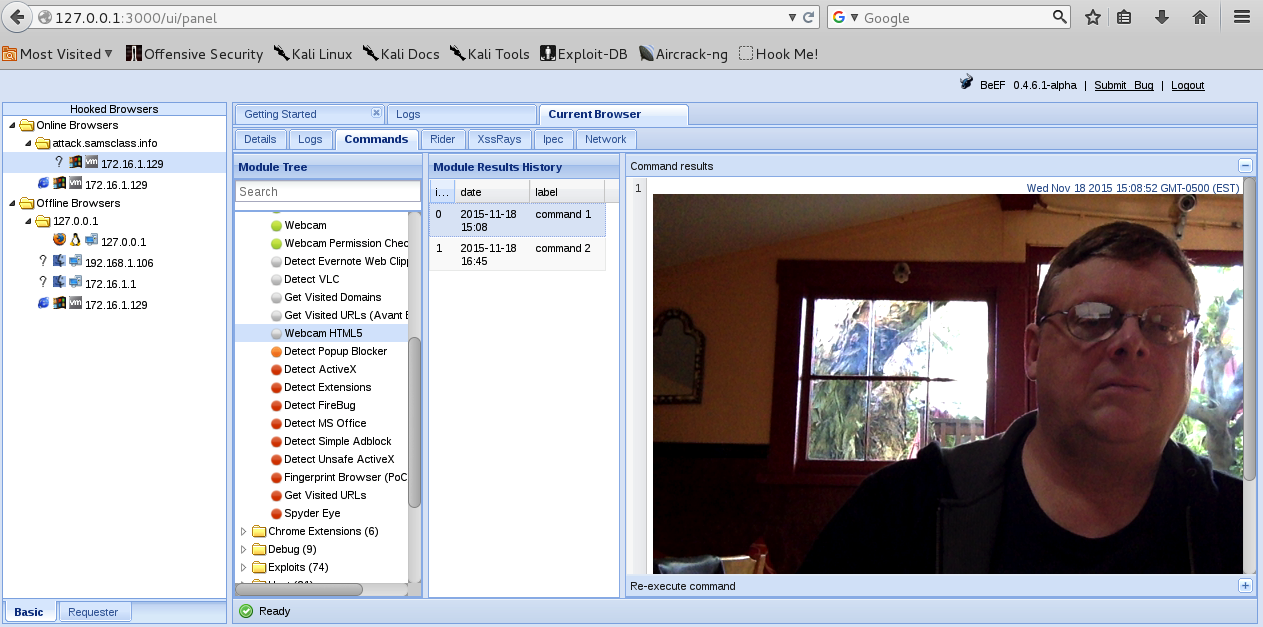Click the Firefox icon beside 127.0.0.1
This screenshot has height=627, width=1263.
(x=59, y=240)
